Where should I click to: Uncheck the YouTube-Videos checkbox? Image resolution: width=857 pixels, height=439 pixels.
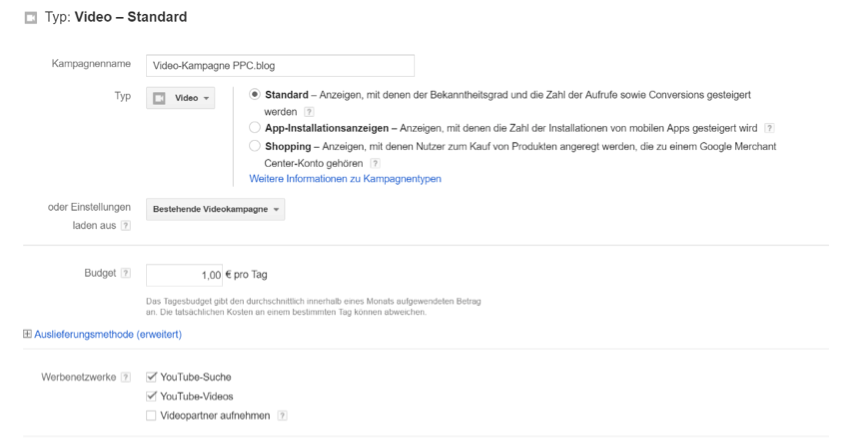coord(151,396)
